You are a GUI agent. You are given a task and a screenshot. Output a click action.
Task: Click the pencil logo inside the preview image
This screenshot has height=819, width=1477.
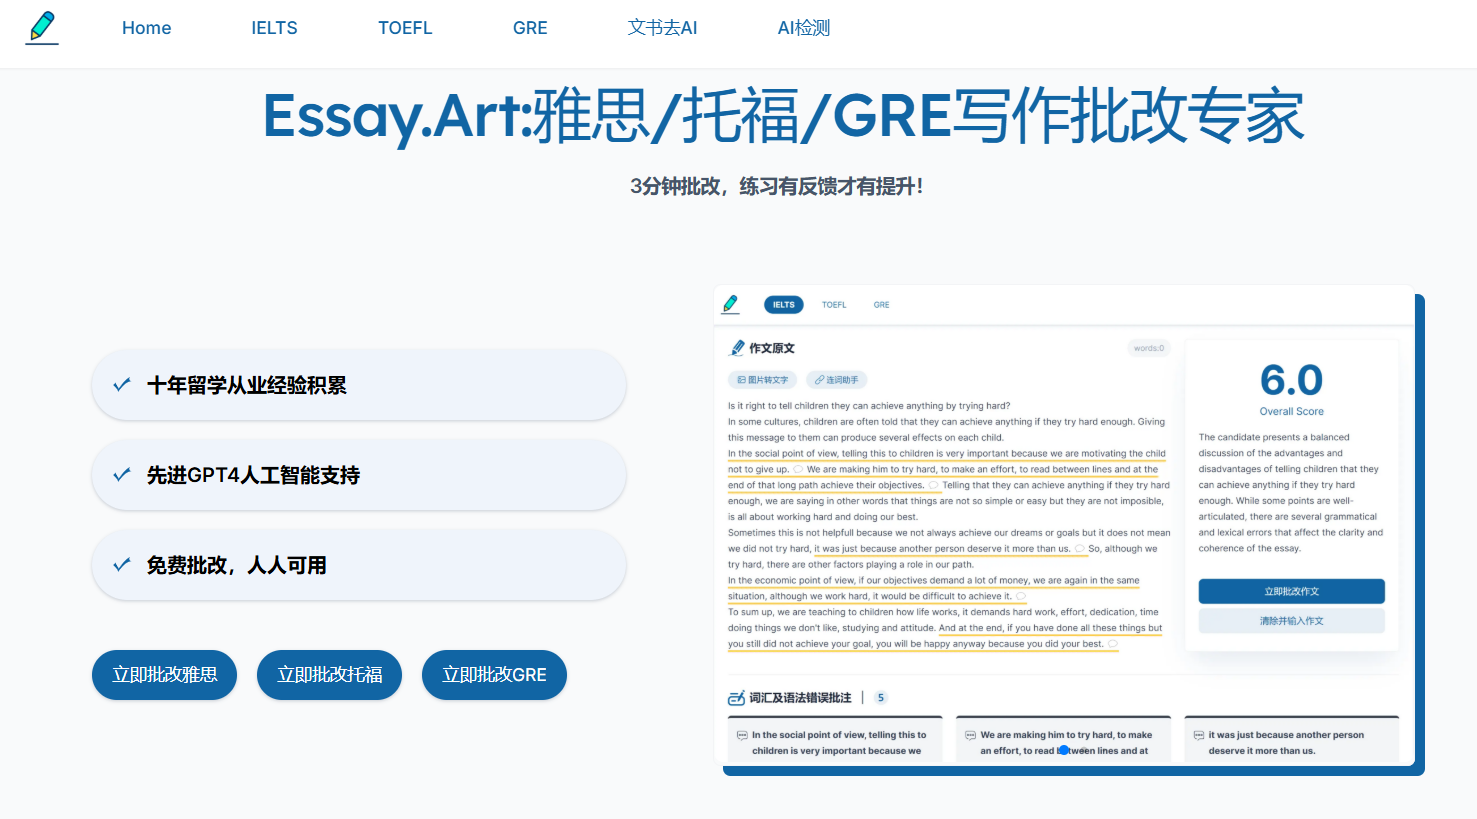tap(731, 304)
